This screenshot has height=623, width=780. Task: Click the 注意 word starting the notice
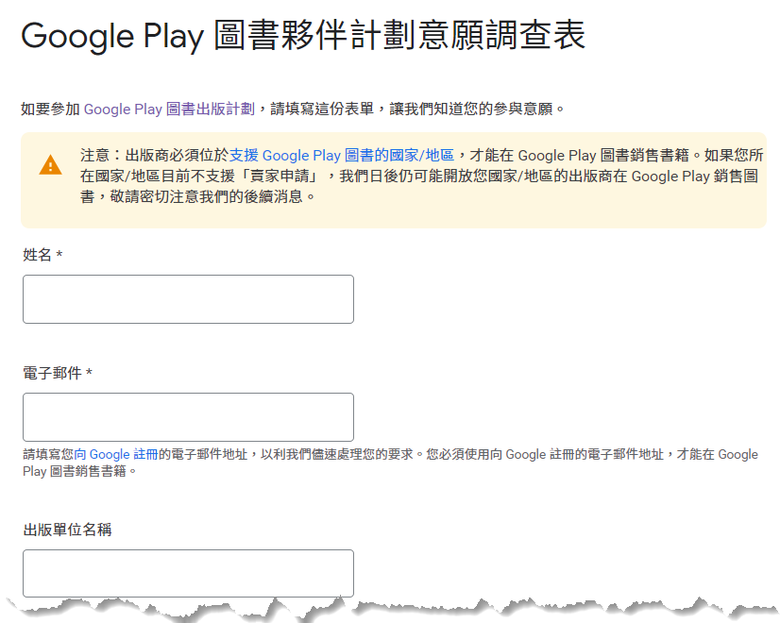click(x=94, y=156)
